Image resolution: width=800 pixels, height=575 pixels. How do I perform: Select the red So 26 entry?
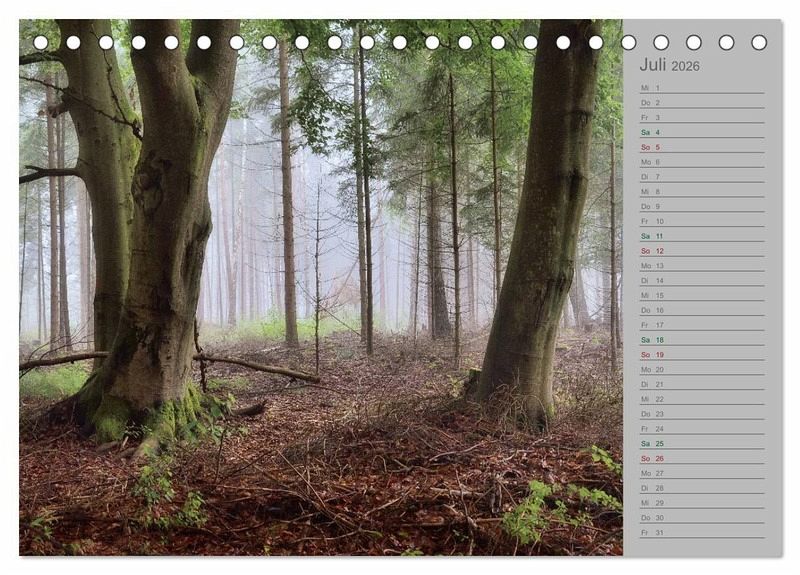[651, 458]
